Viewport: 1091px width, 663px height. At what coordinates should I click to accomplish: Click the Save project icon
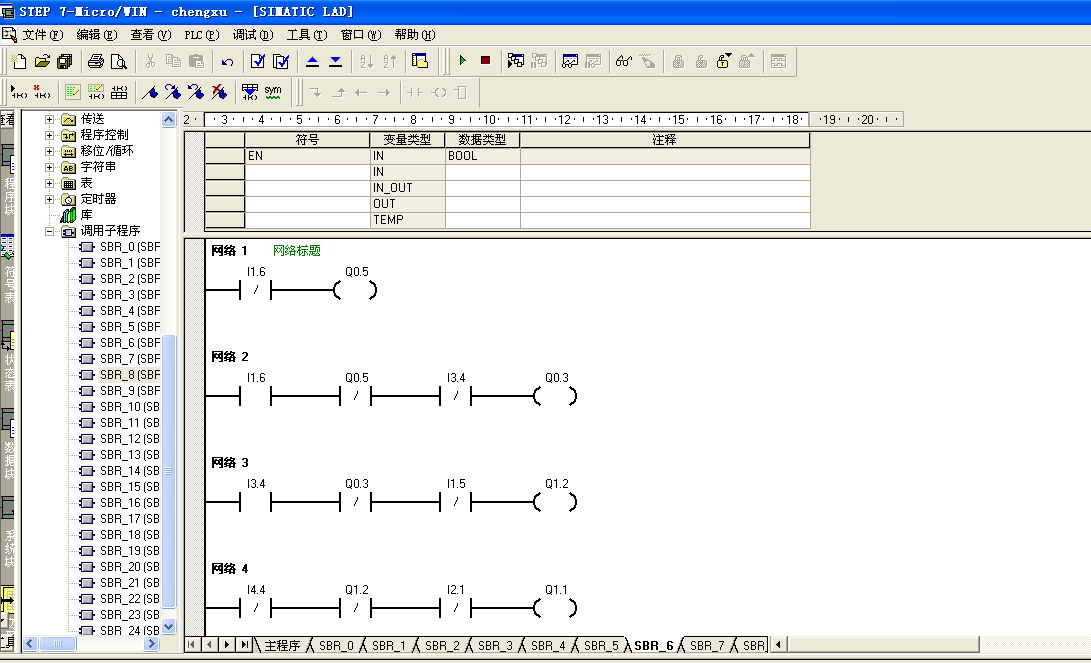65,61
